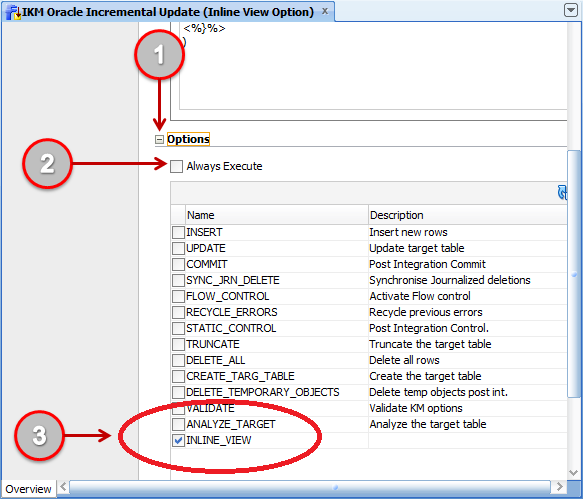Select the 'Truncate the target table' cell
The width and height of the screenshot is (583, 499).
[x=468, y=344]
